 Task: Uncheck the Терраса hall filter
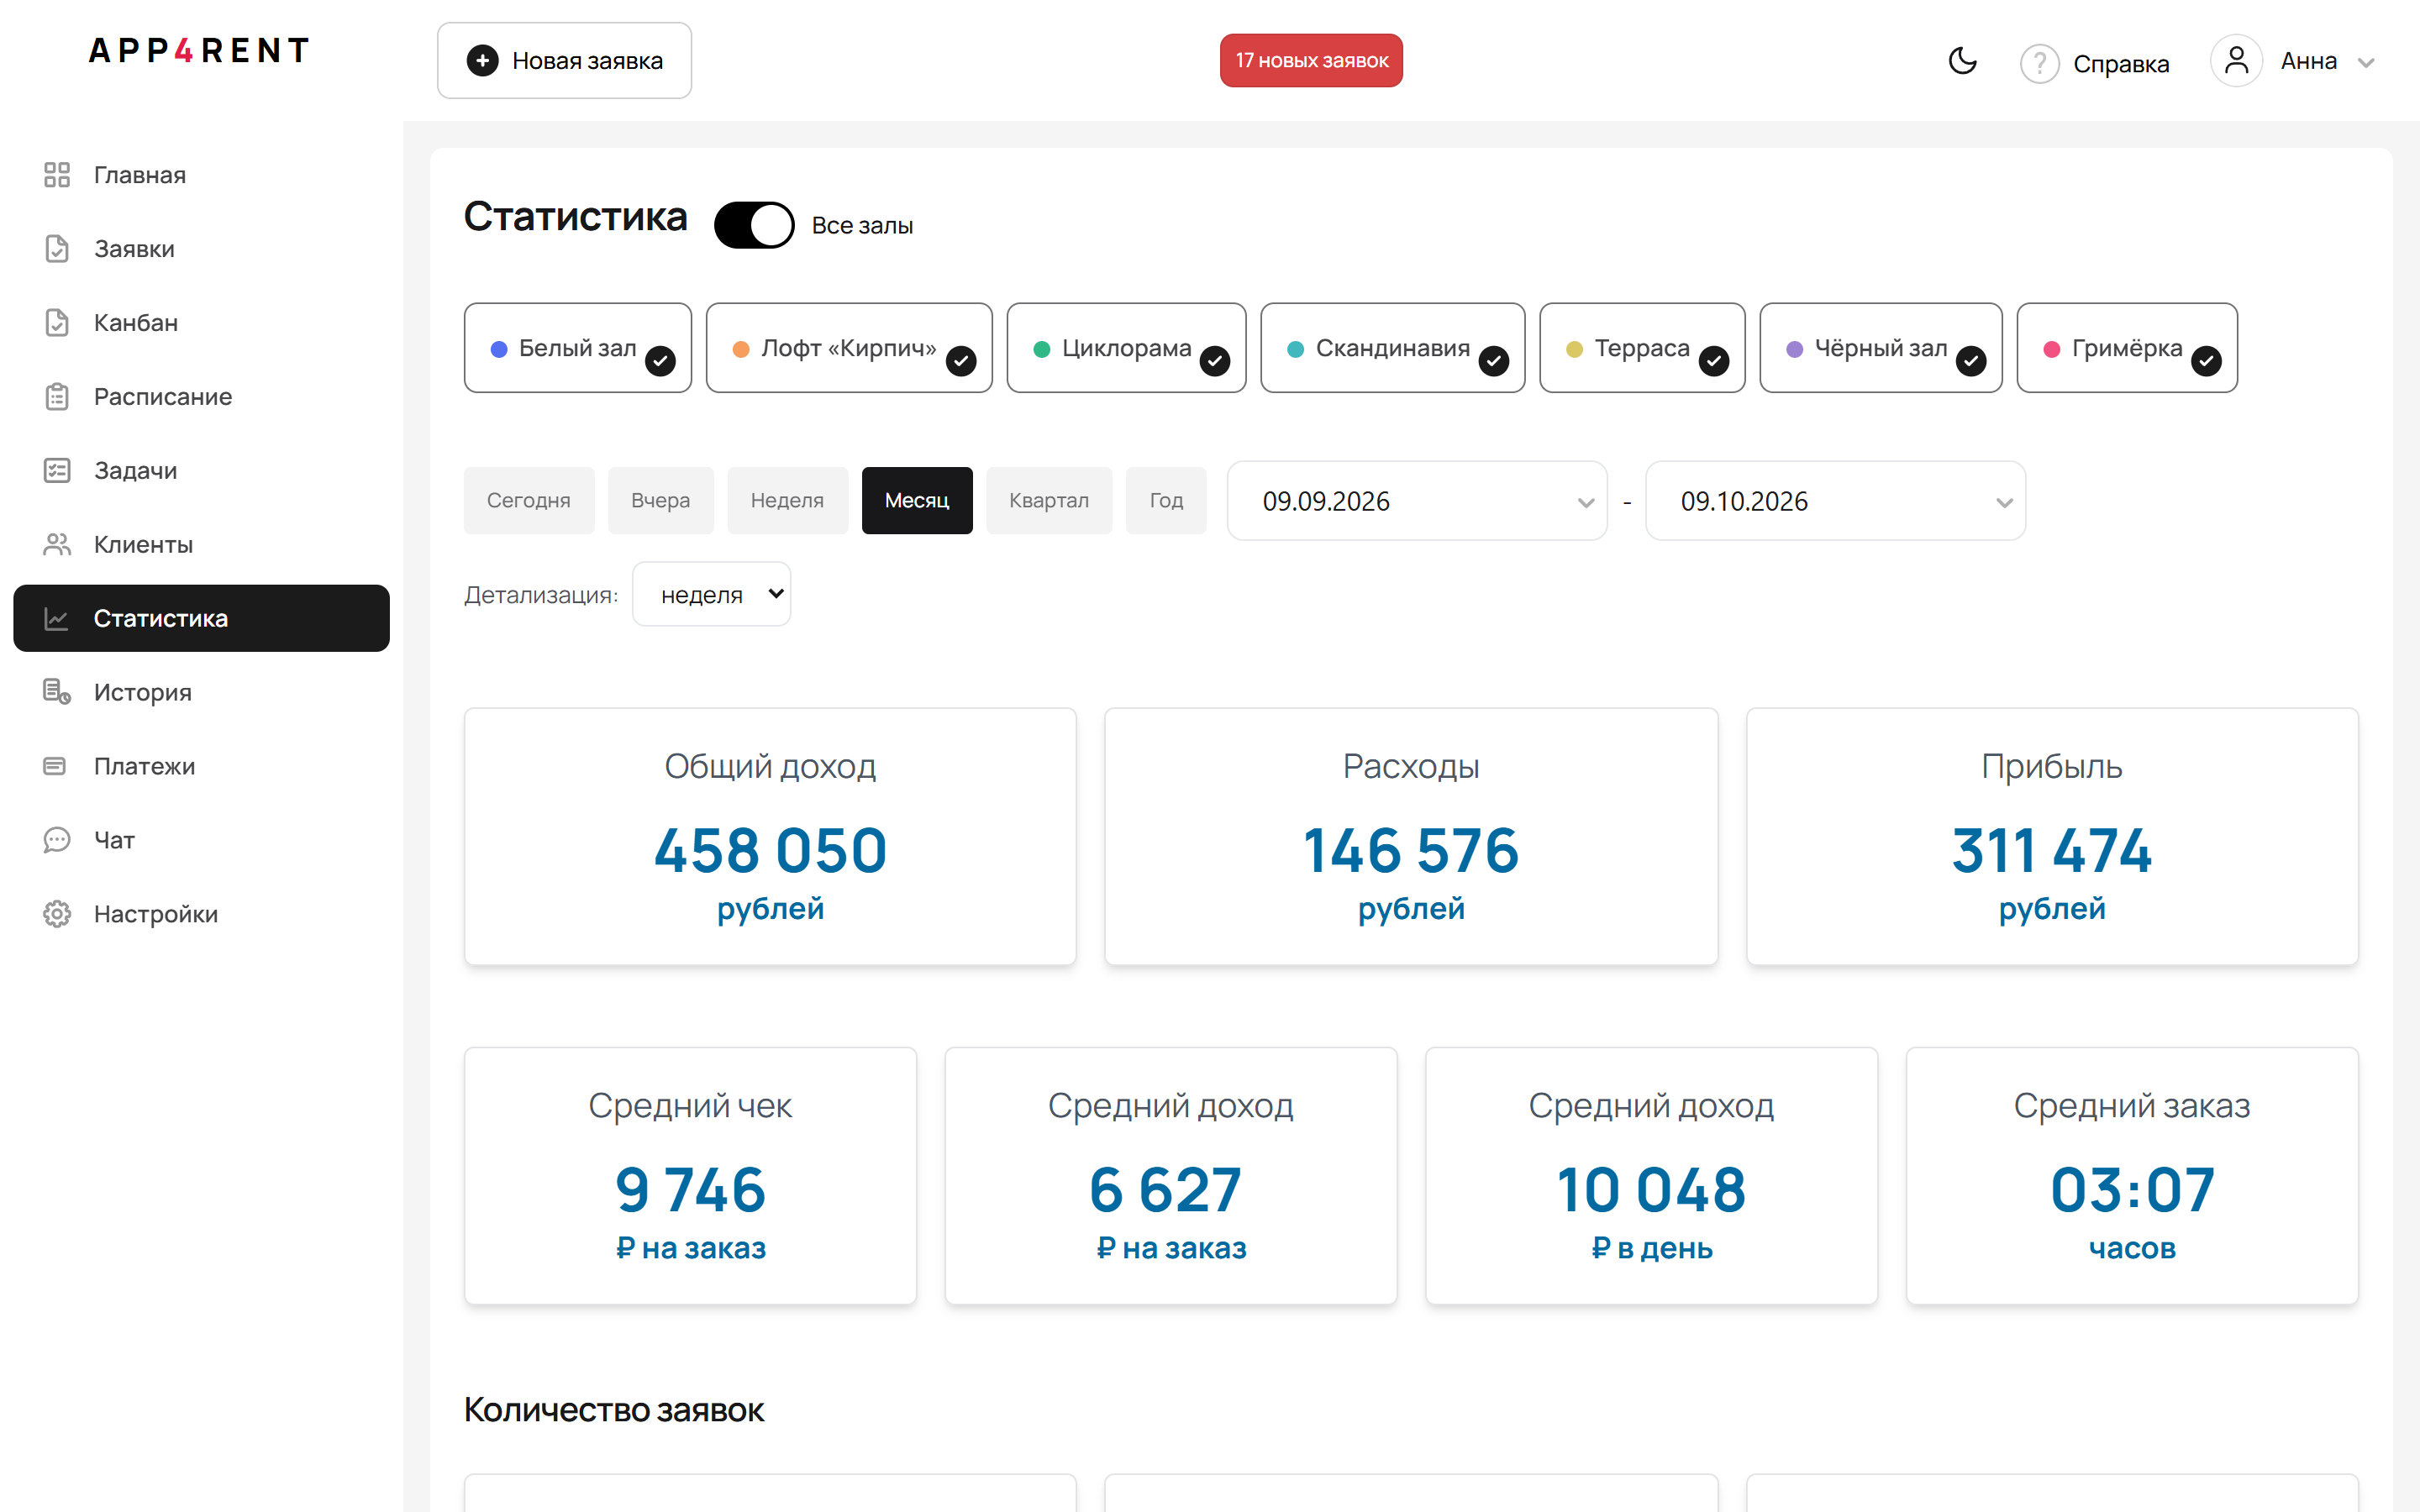pos(1642,348)
